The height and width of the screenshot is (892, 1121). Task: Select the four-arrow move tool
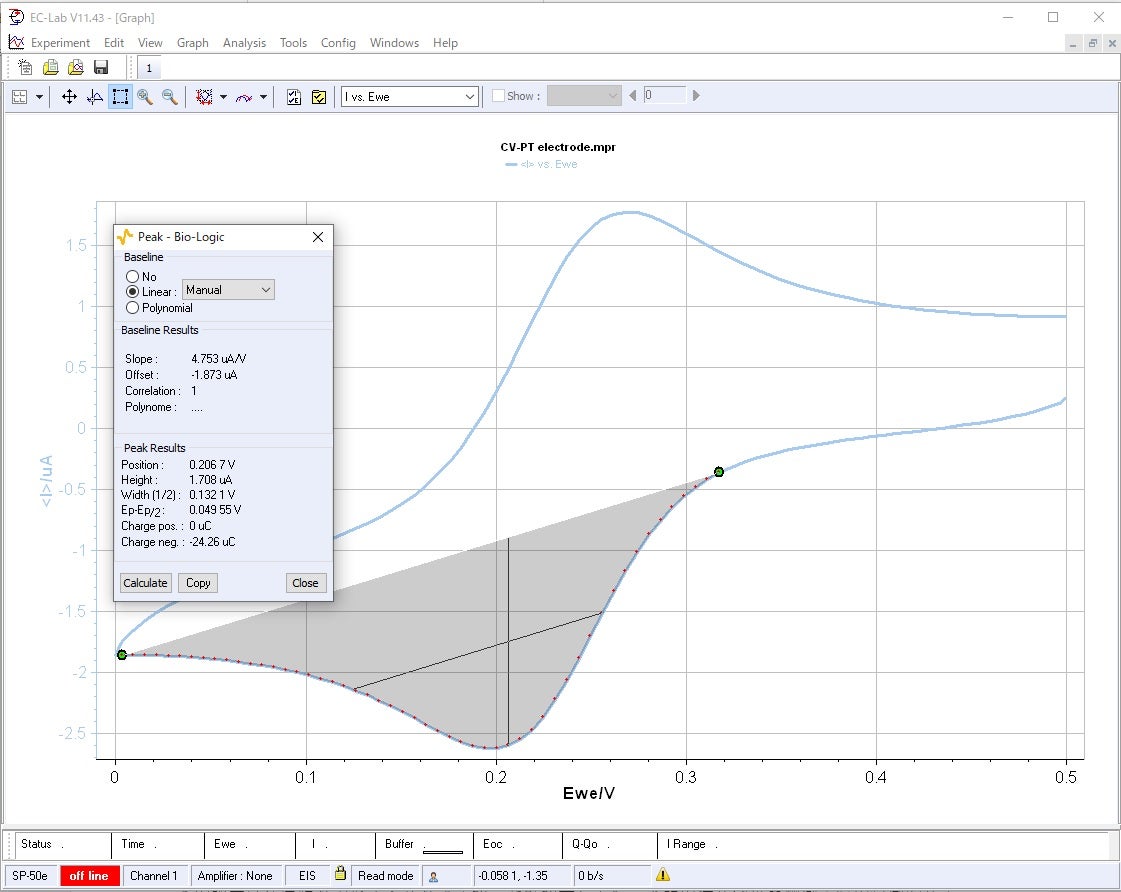(69, 96)
